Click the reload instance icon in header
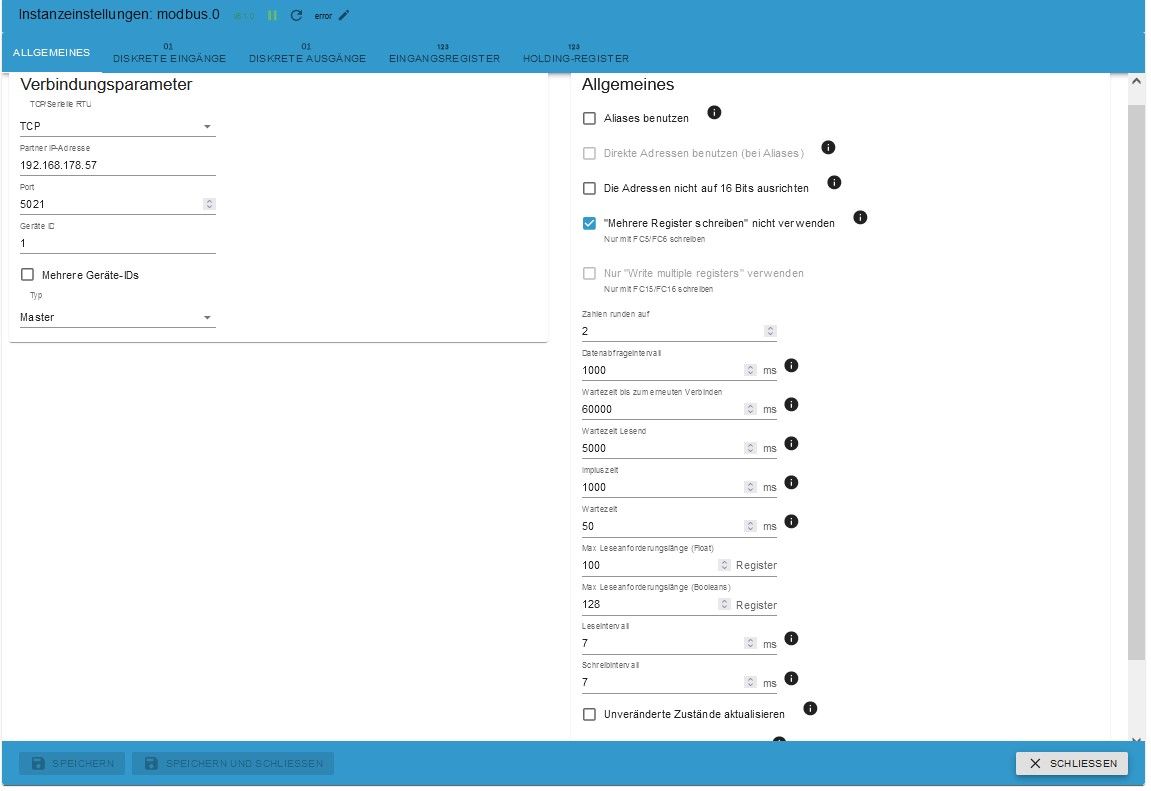The width and height of the screenshot is (1151, 791). (x=297, y=15)
